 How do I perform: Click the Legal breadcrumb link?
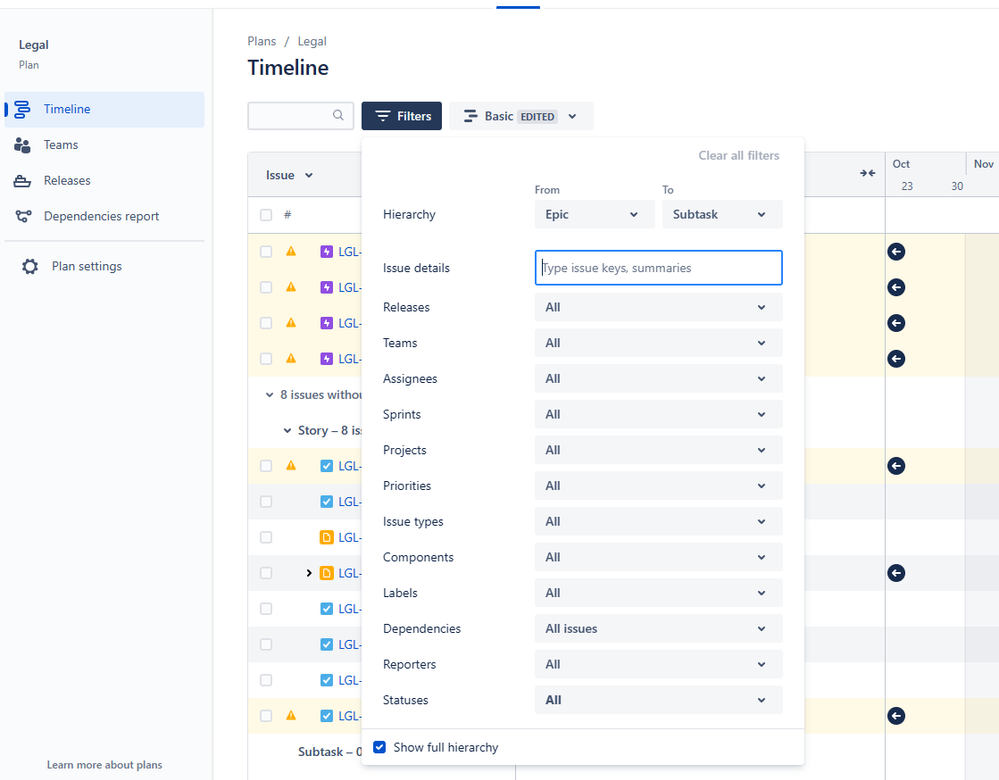click(x=312, y=41)
